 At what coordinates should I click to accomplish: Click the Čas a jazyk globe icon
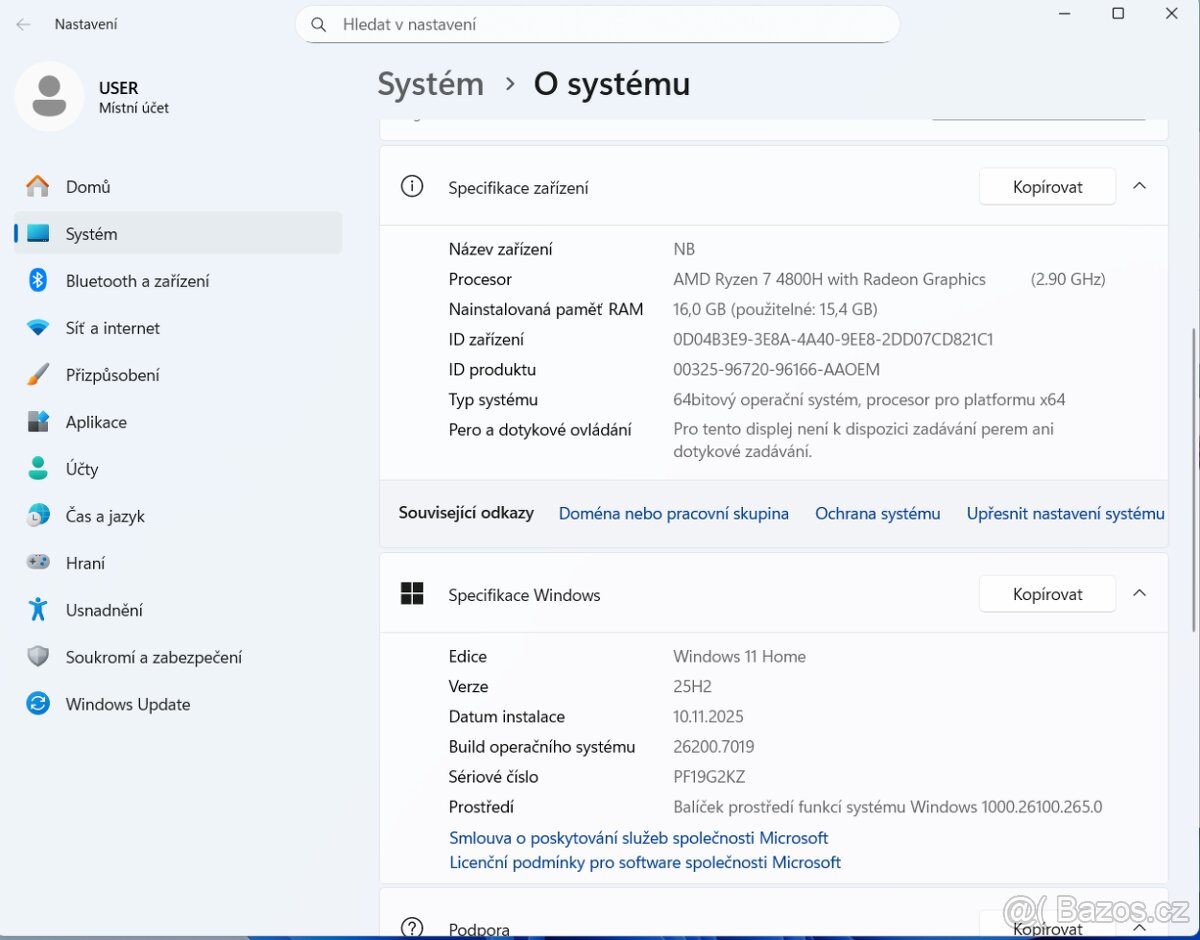pyautogui.click(x=37, y=516)
